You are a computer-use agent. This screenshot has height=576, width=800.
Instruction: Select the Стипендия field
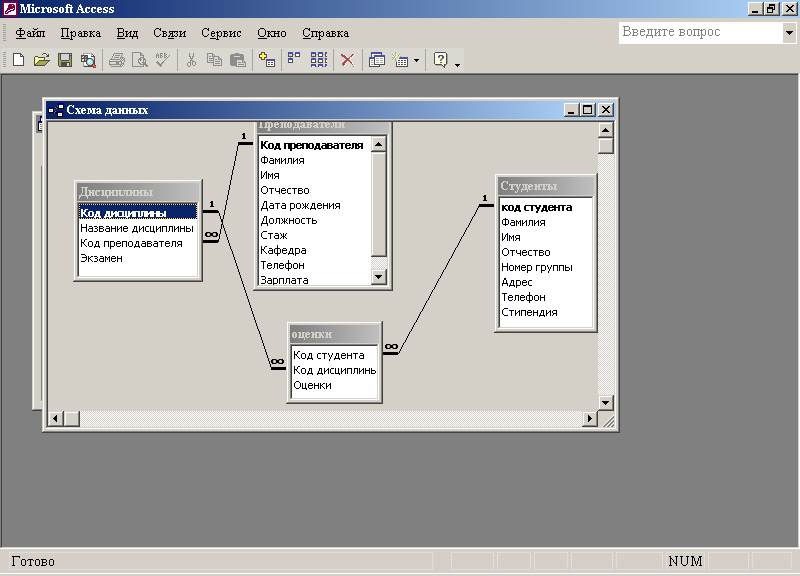tap(545, 312)
